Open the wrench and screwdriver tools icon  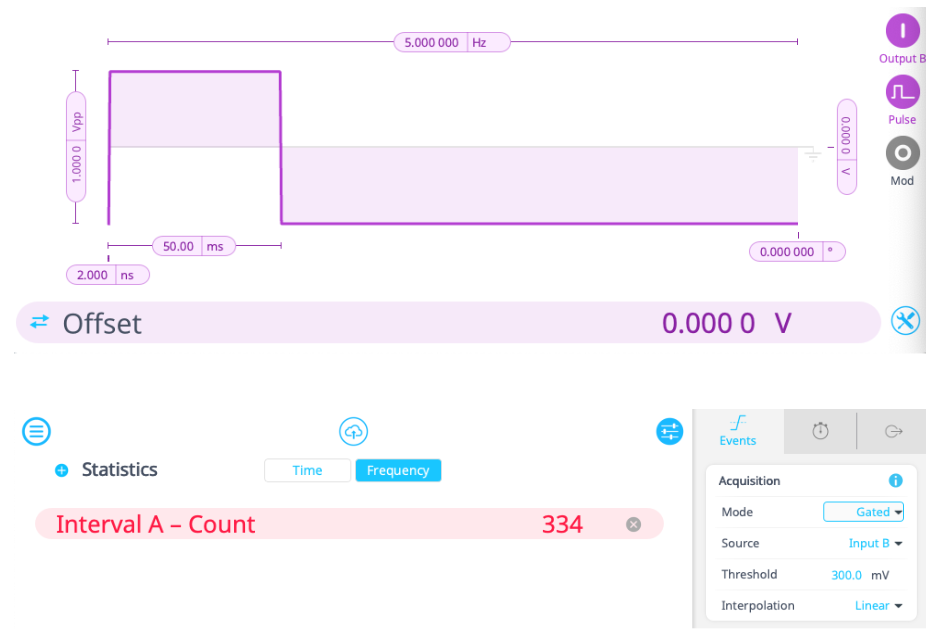pyautogui.click(x=905, y=321)
